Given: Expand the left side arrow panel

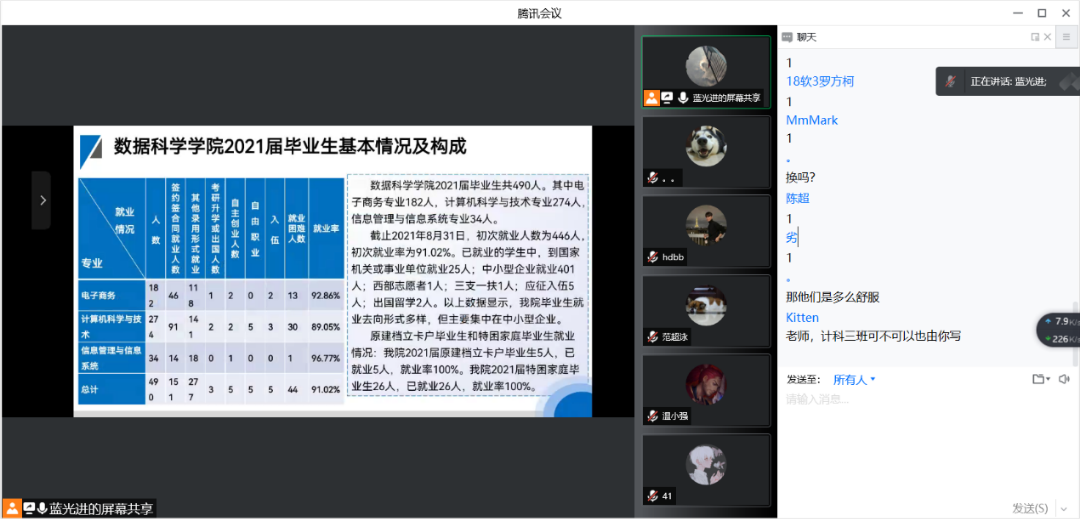Looking at the screenshot, I should 41,200.
